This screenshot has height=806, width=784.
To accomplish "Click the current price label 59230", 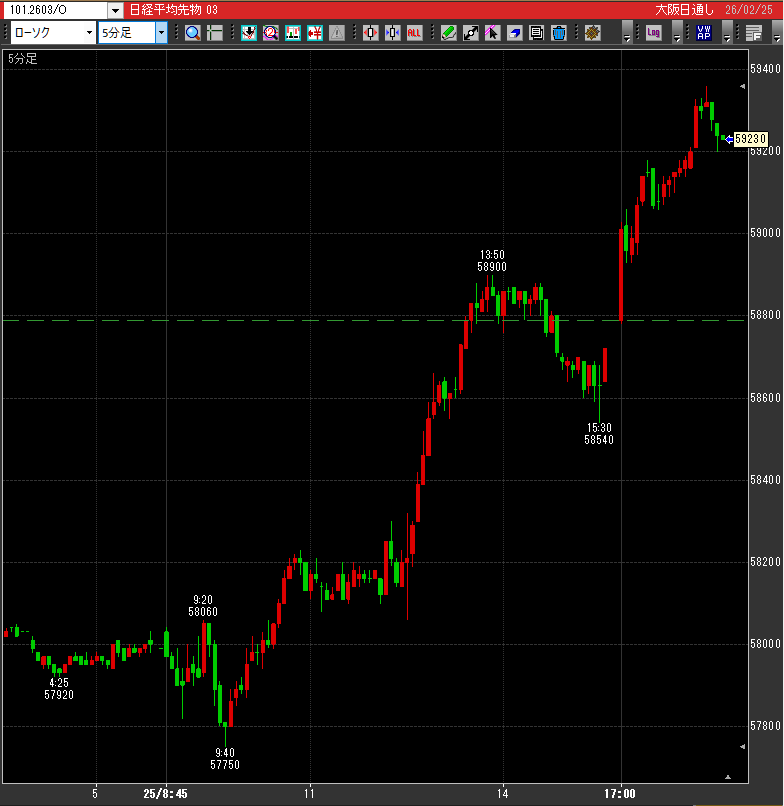I will [750, 139].
